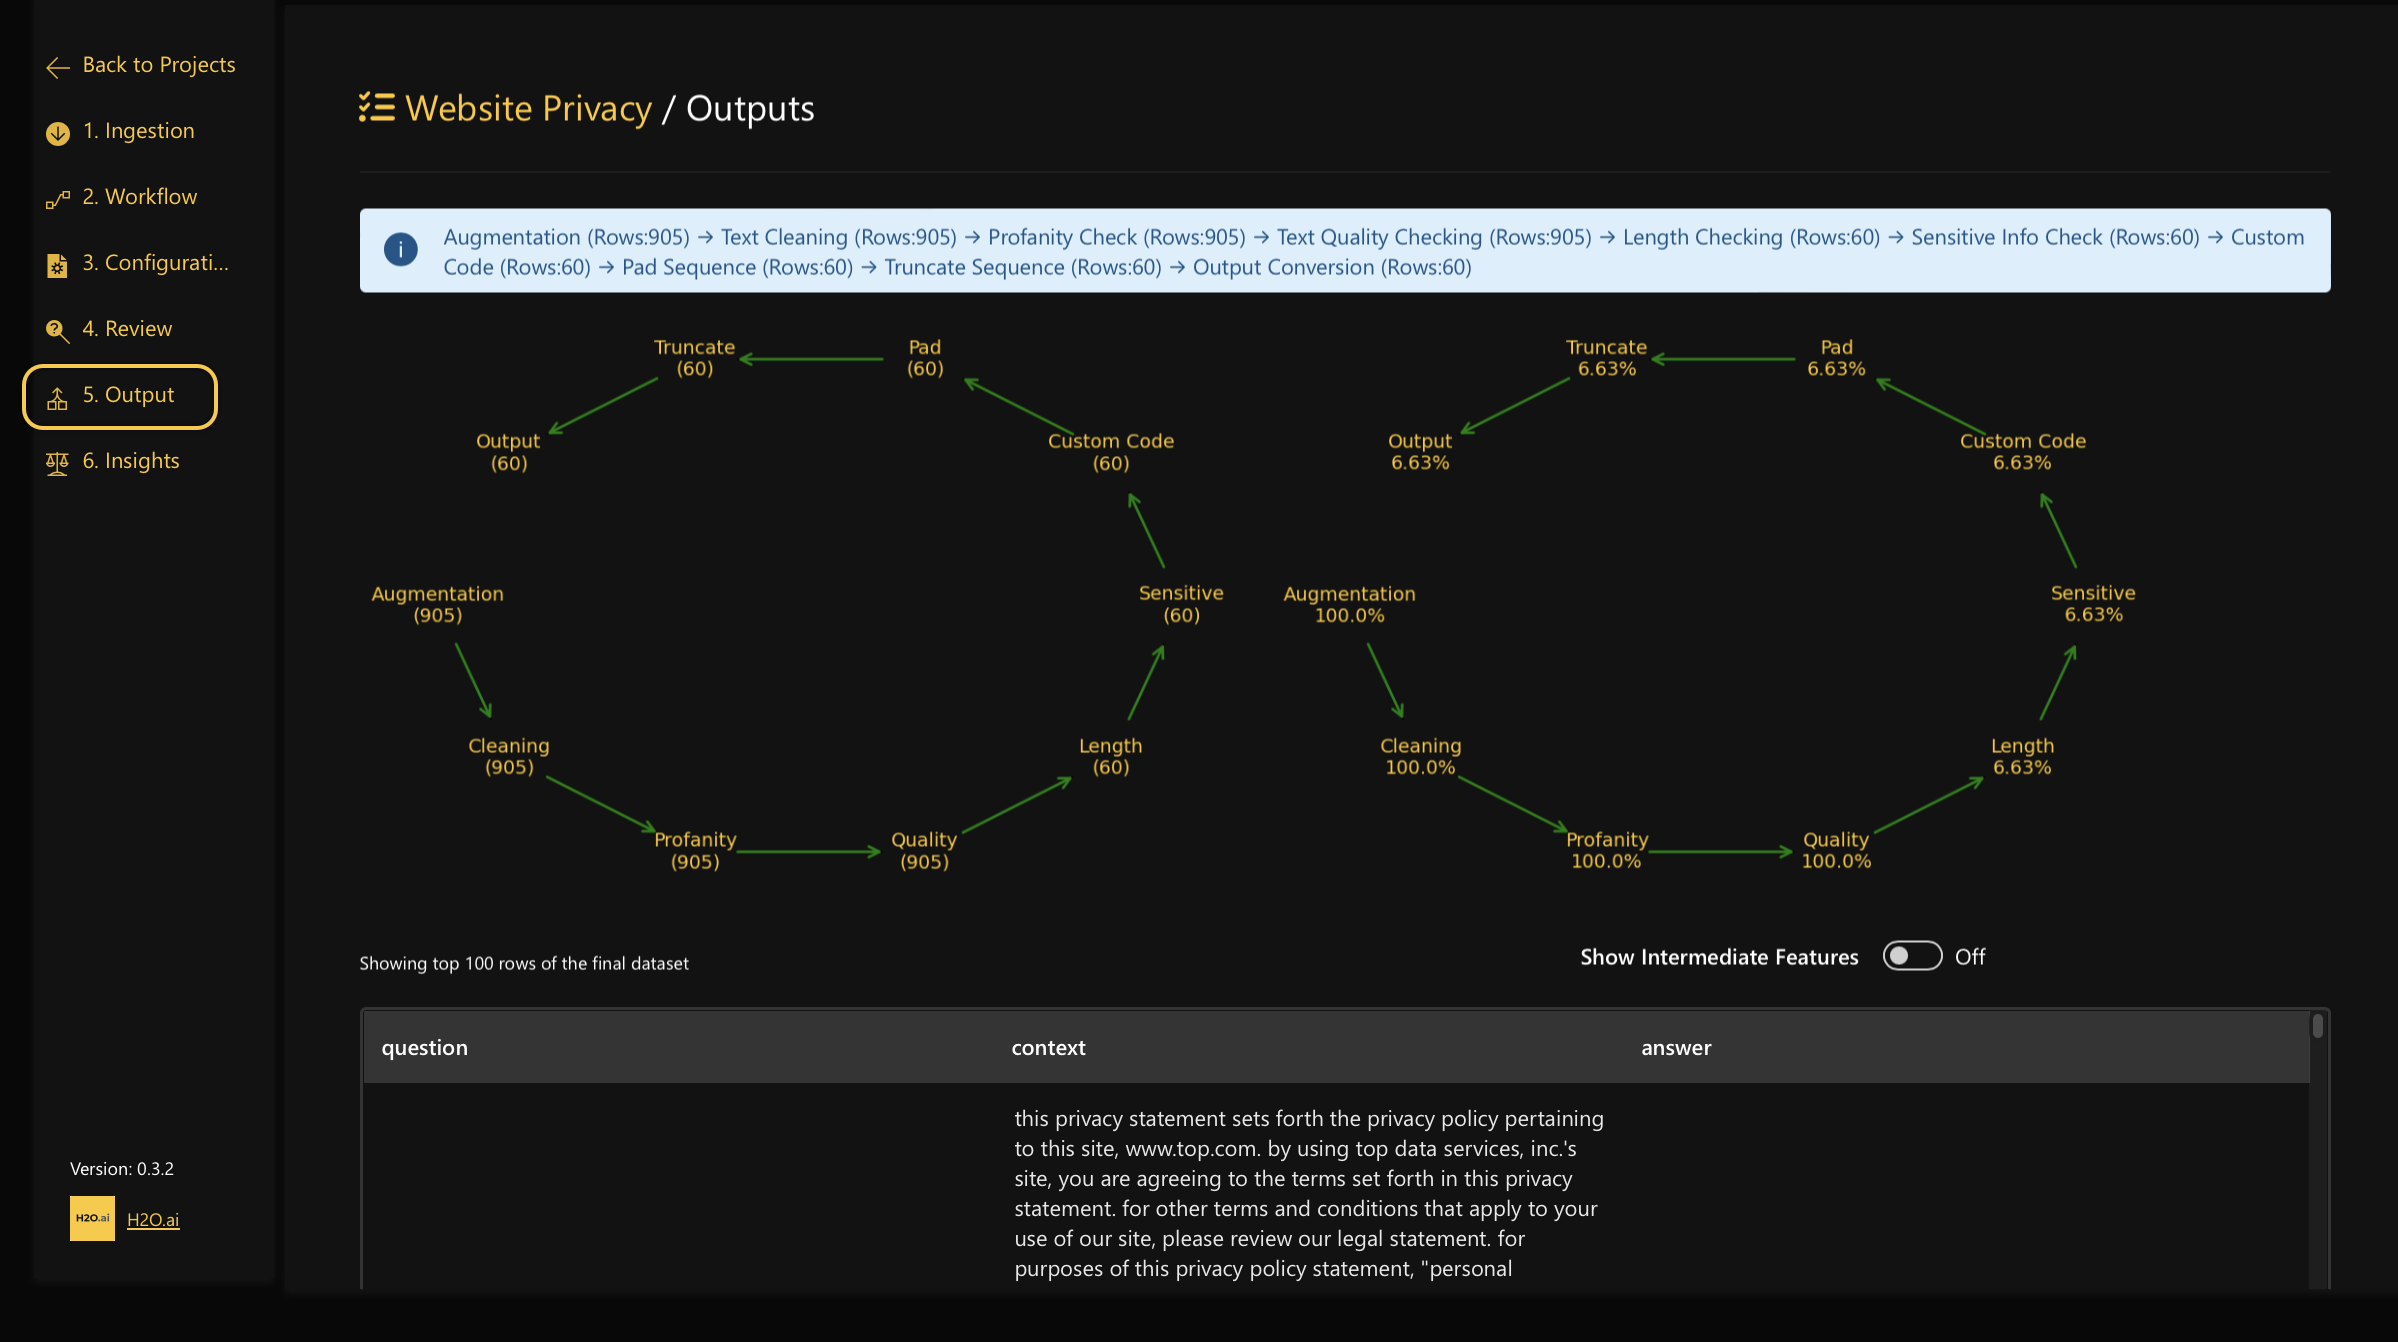Click the Workflow steps icon
The width and height of the screenshot is (2398, 1342).
pos(57,199)
